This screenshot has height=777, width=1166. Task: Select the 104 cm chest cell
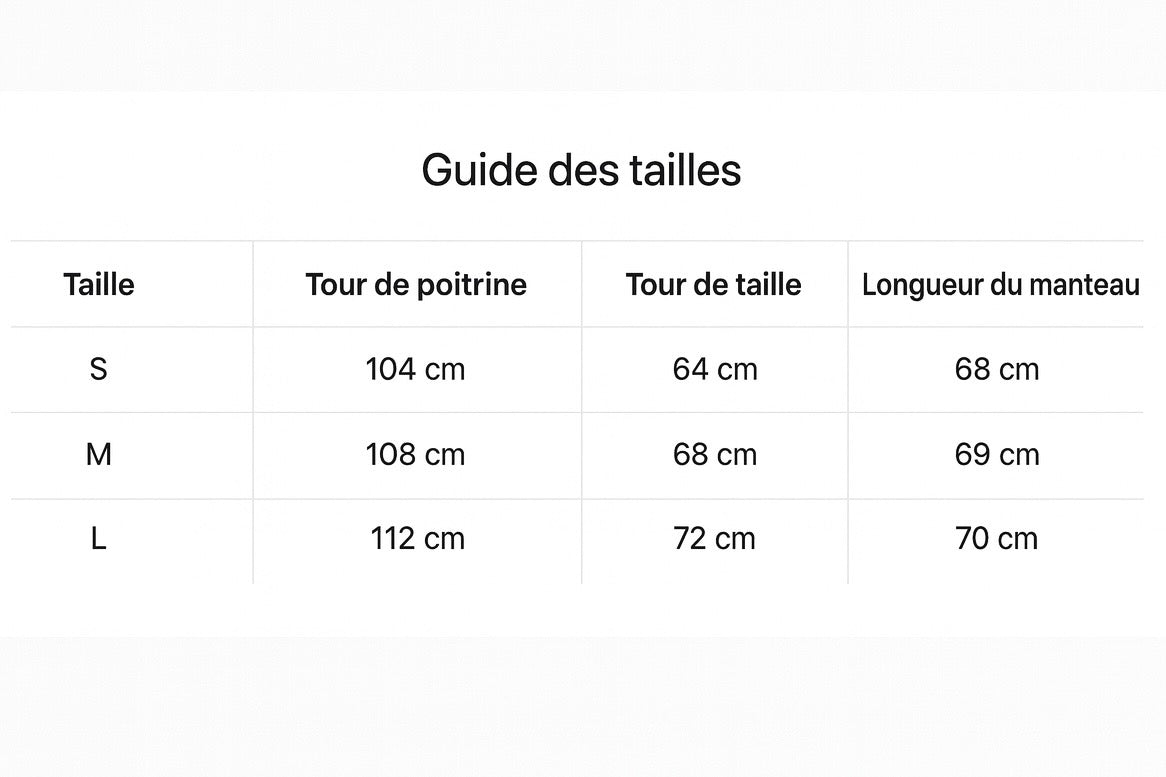coord(416,370)
